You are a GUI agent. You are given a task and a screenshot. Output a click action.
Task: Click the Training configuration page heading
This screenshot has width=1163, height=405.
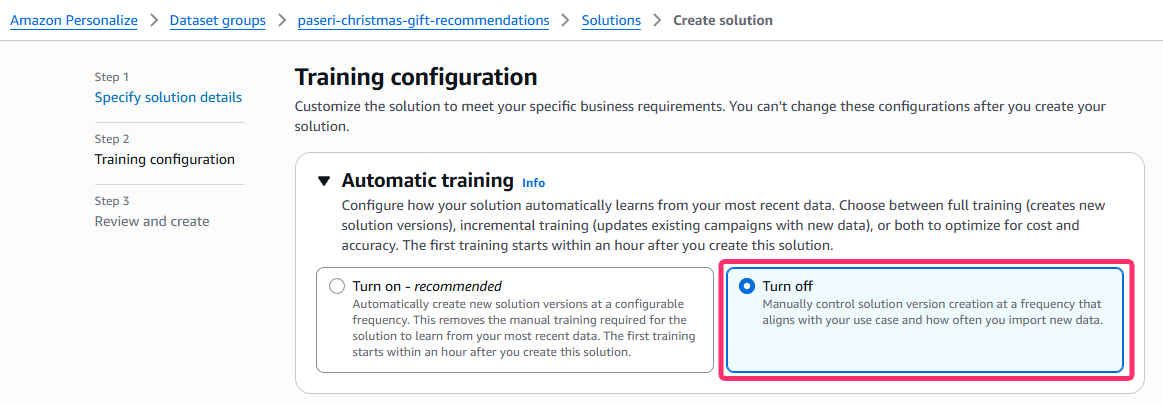pyautogui.click(x=416, y=77)
